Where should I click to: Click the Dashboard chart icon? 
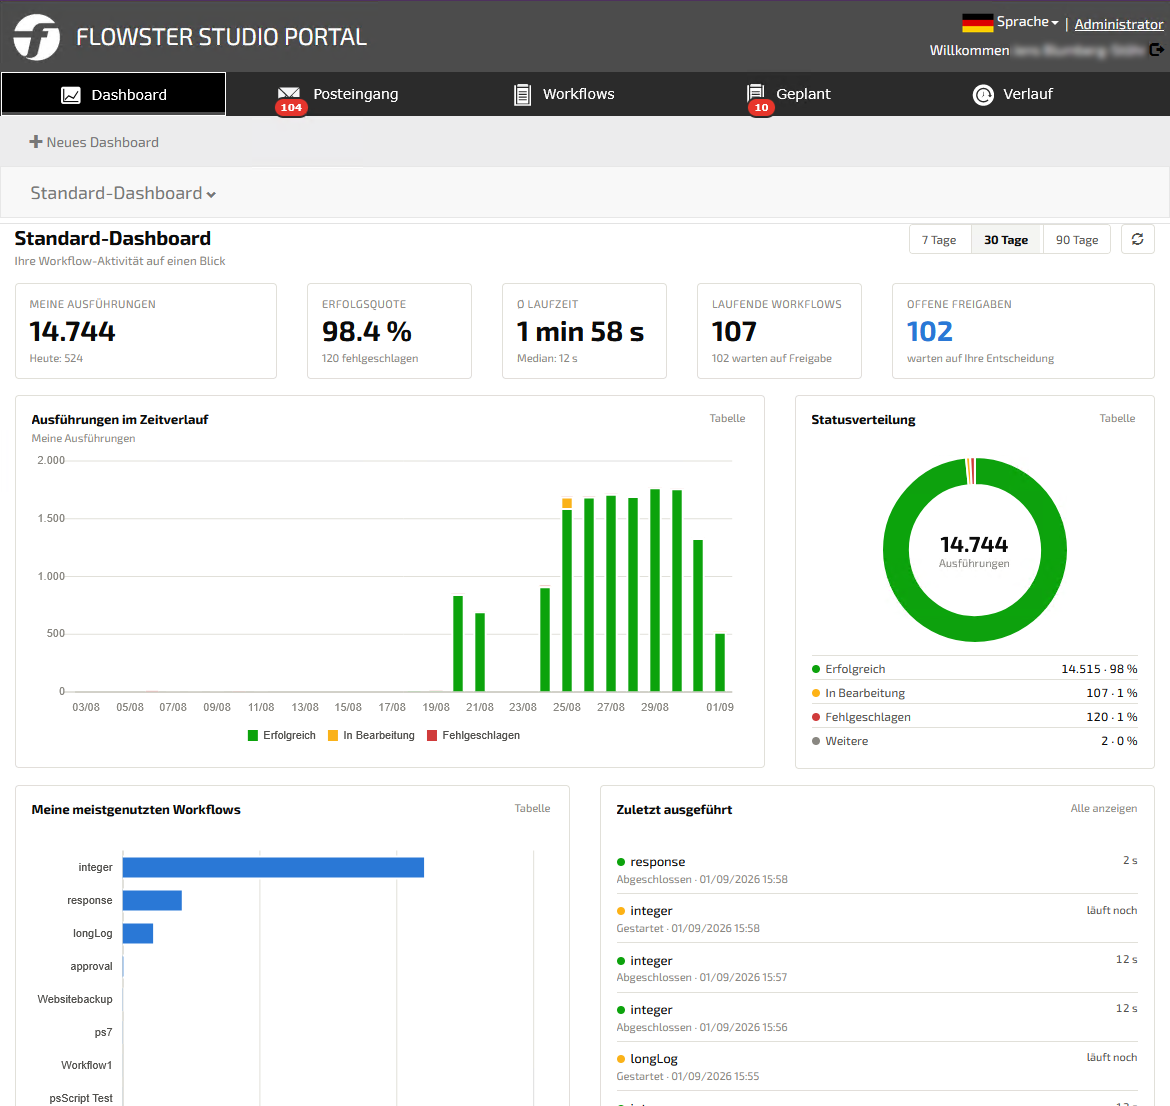click(71, 95)
